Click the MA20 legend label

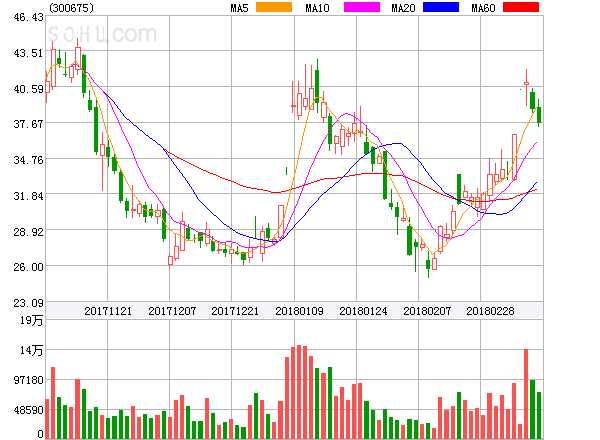(x=403, y=8)
